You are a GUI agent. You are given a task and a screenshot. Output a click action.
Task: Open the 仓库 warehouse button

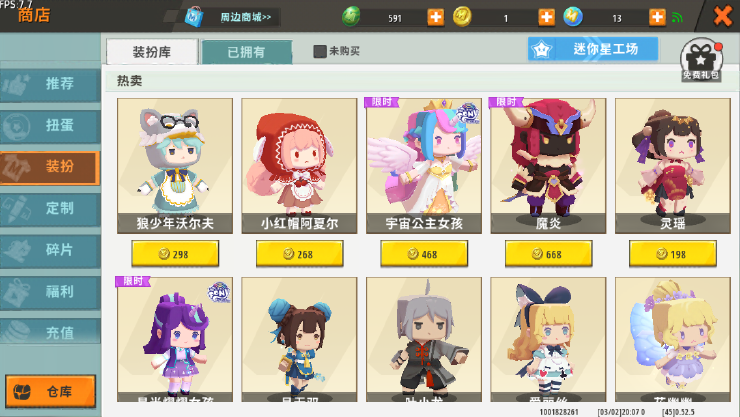point(50,391)
